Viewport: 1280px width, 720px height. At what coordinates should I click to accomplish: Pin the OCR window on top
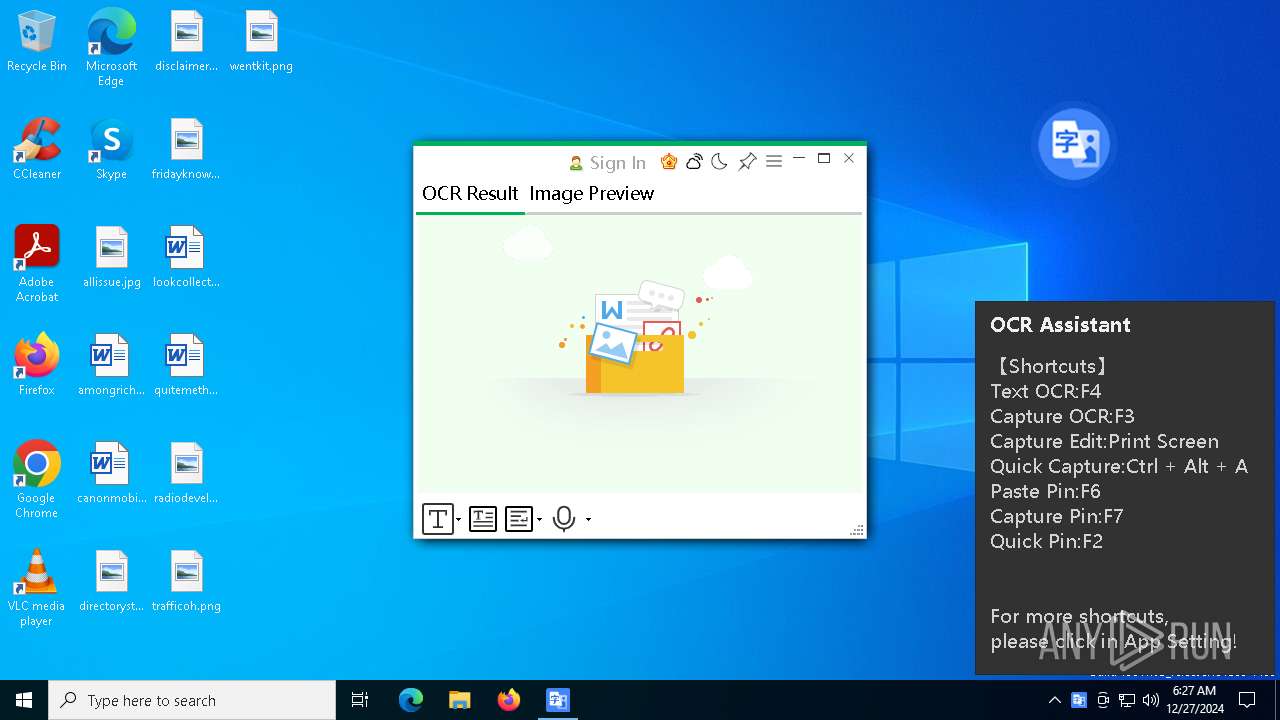[x=747, y=162]
